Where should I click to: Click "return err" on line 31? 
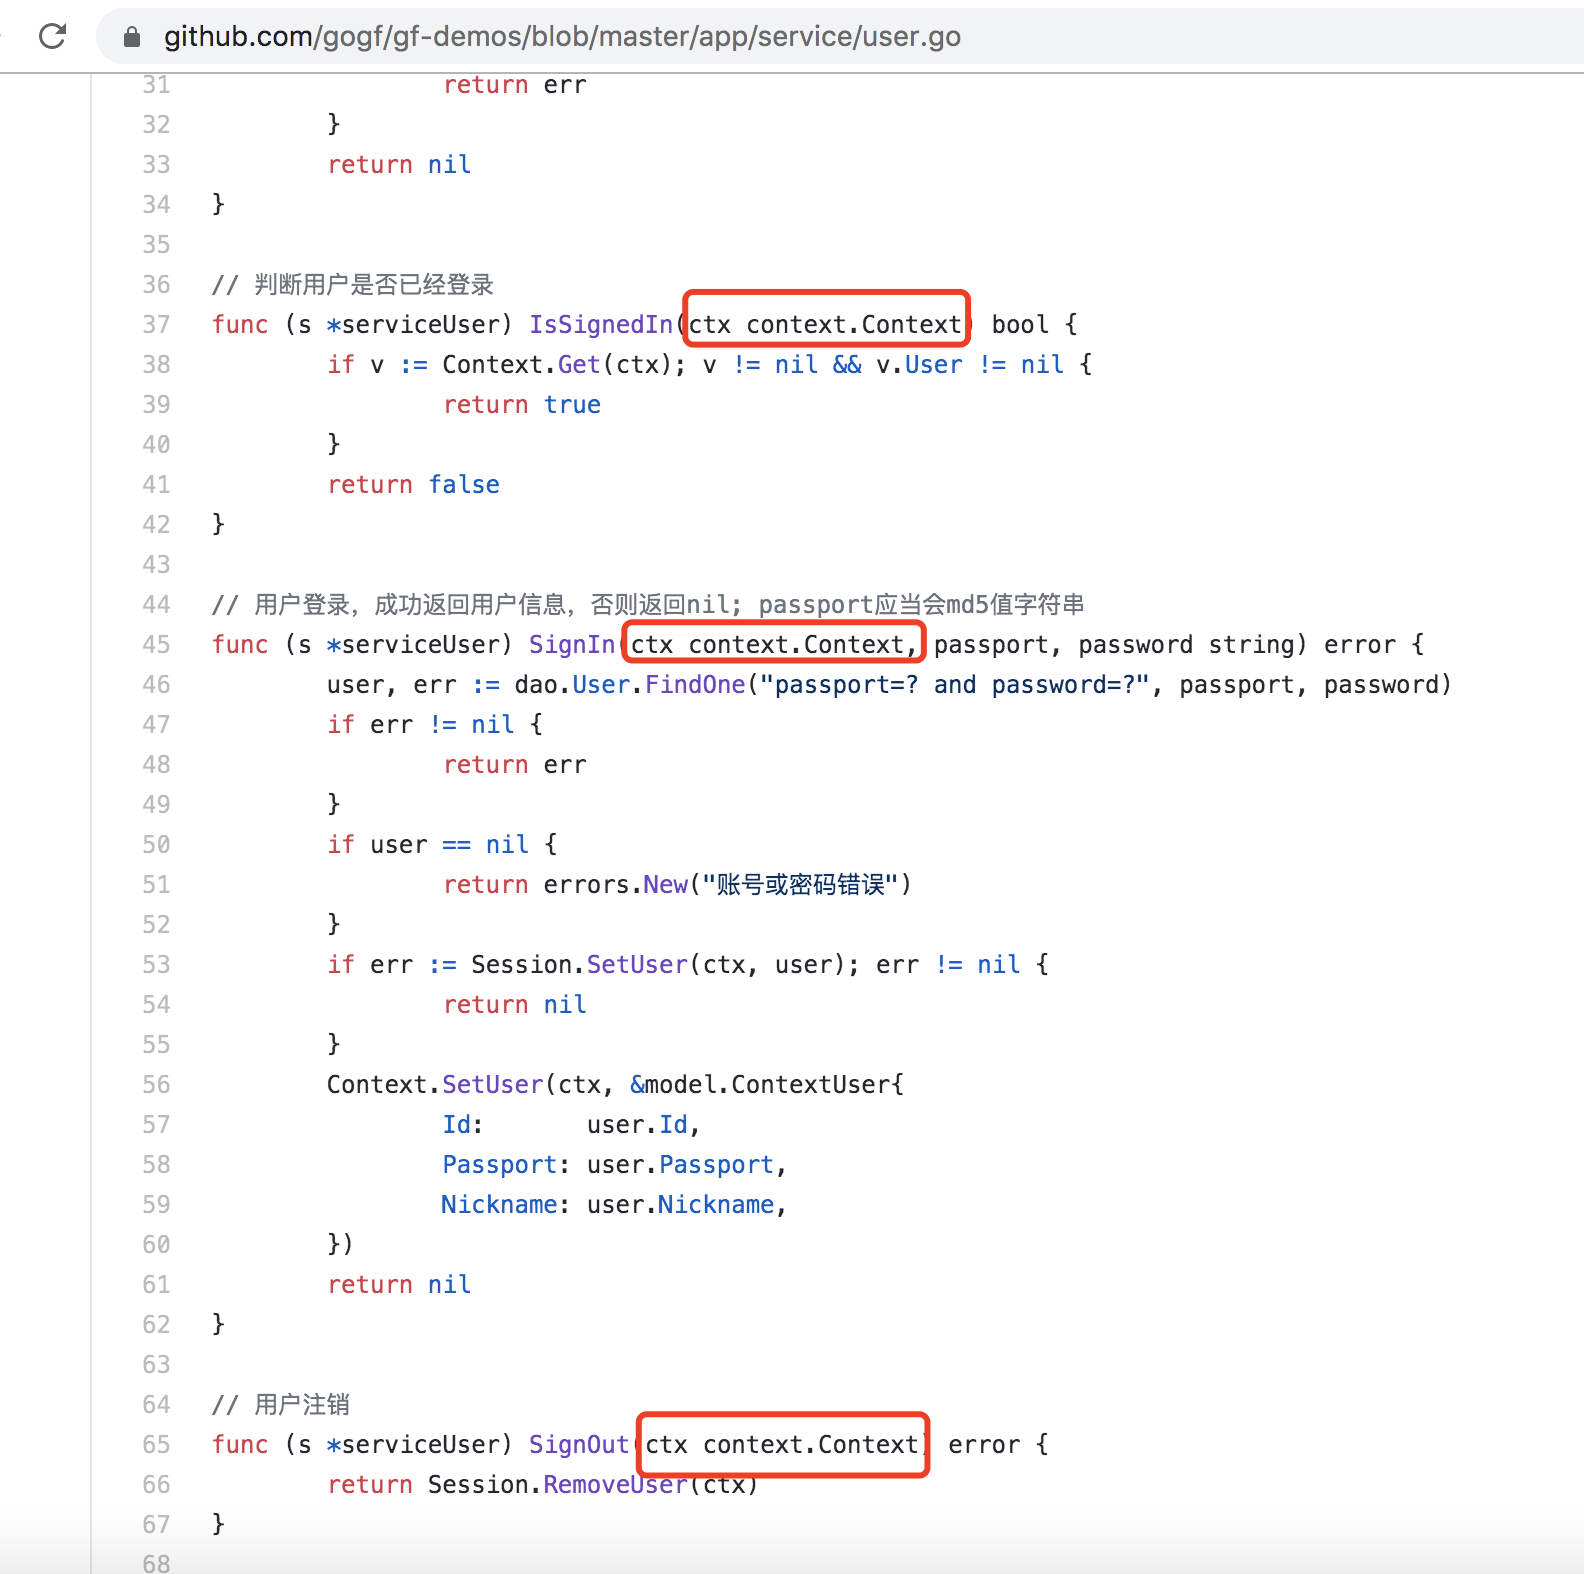515,85
